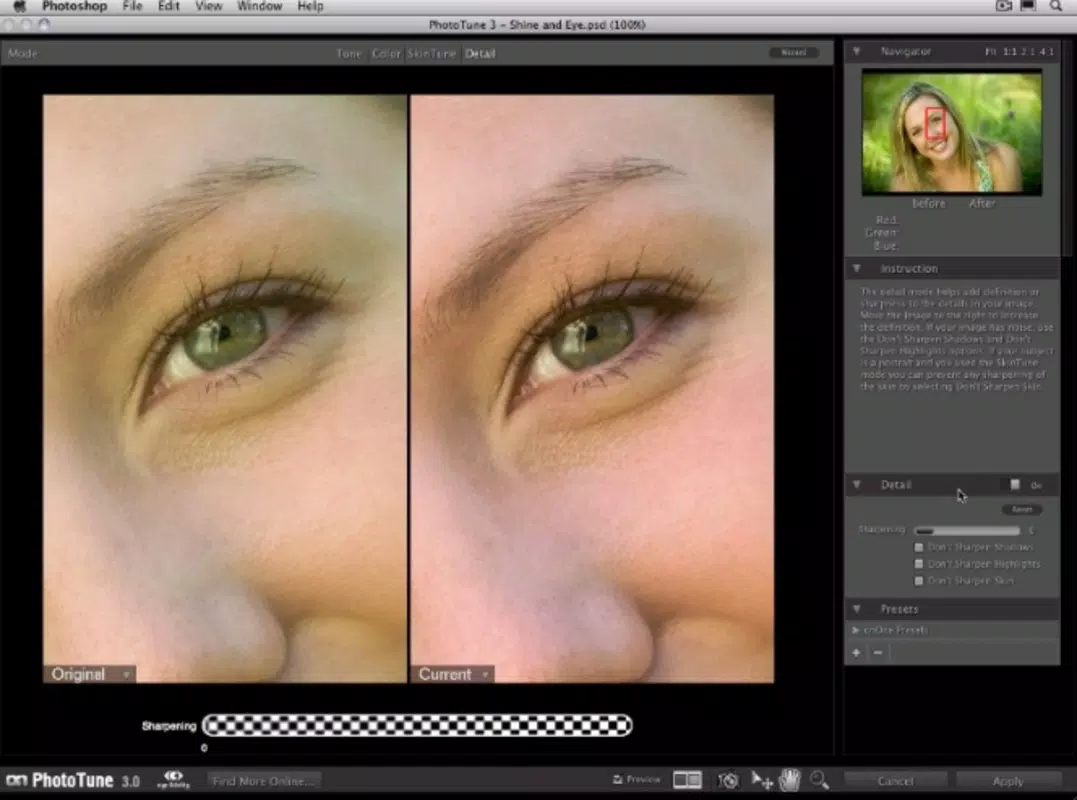Enable Don't Sharpen Highlights
This screenshot has height=800, width=1077.
[919, 564]
